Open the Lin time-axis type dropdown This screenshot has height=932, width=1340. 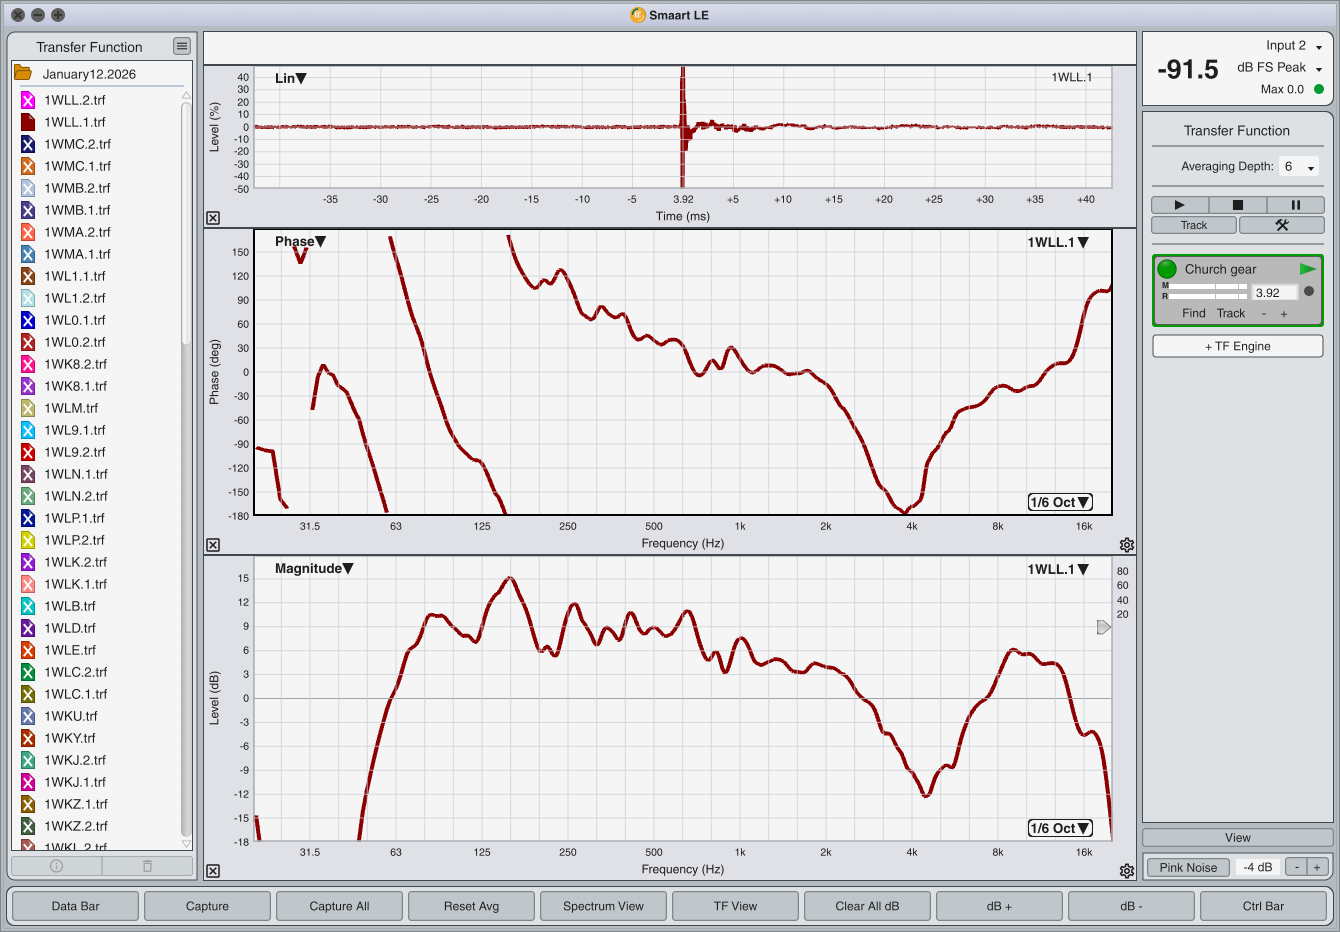pos(291,78)
